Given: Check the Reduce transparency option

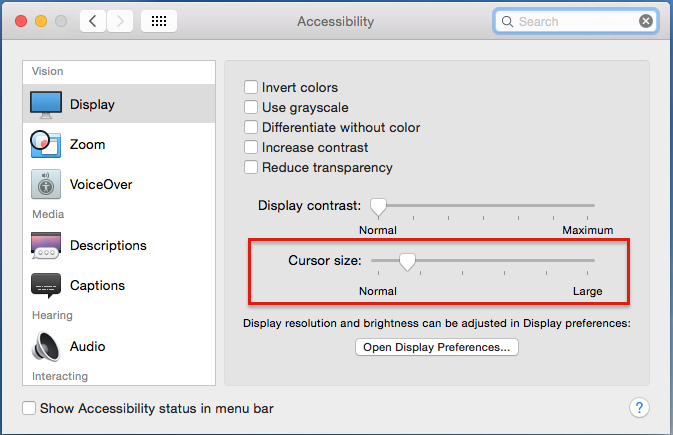Looking at the screenshot, I should (252, 168).
